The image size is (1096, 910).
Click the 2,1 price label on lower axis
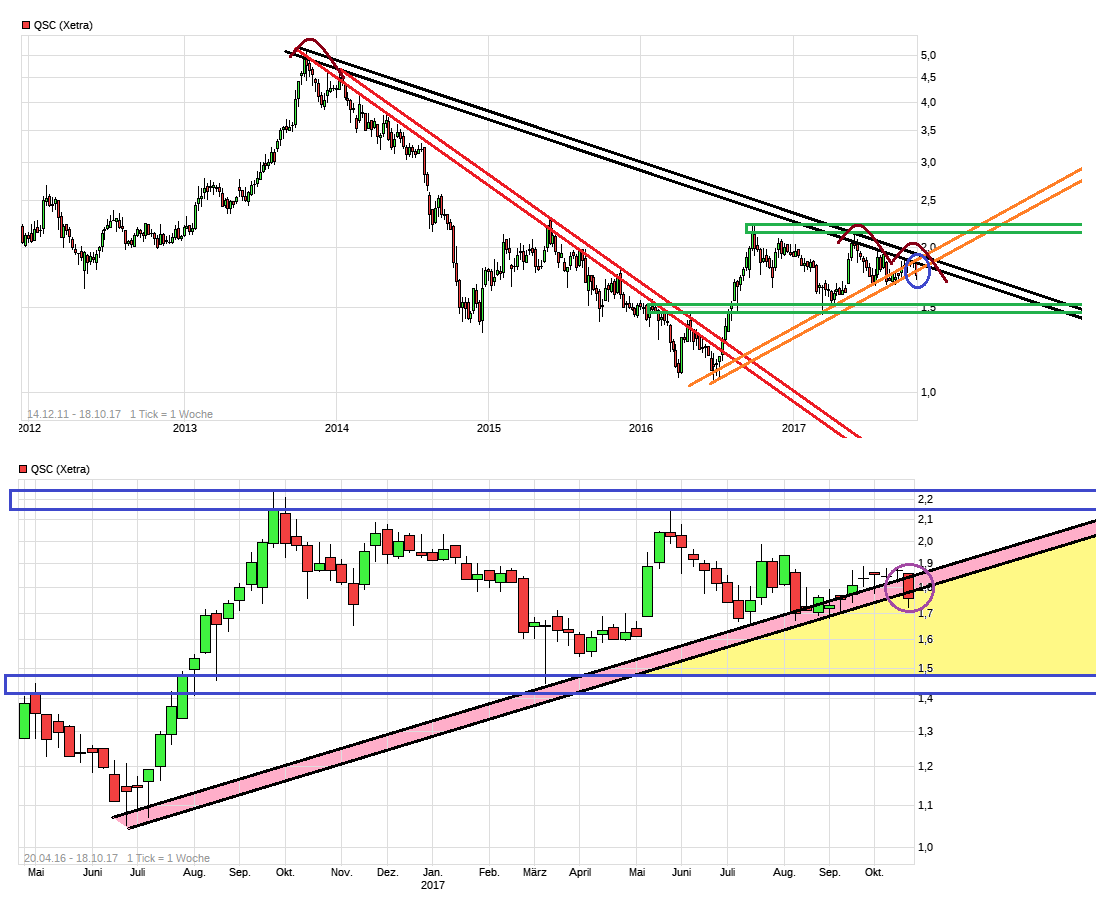[x=925, y=519]
